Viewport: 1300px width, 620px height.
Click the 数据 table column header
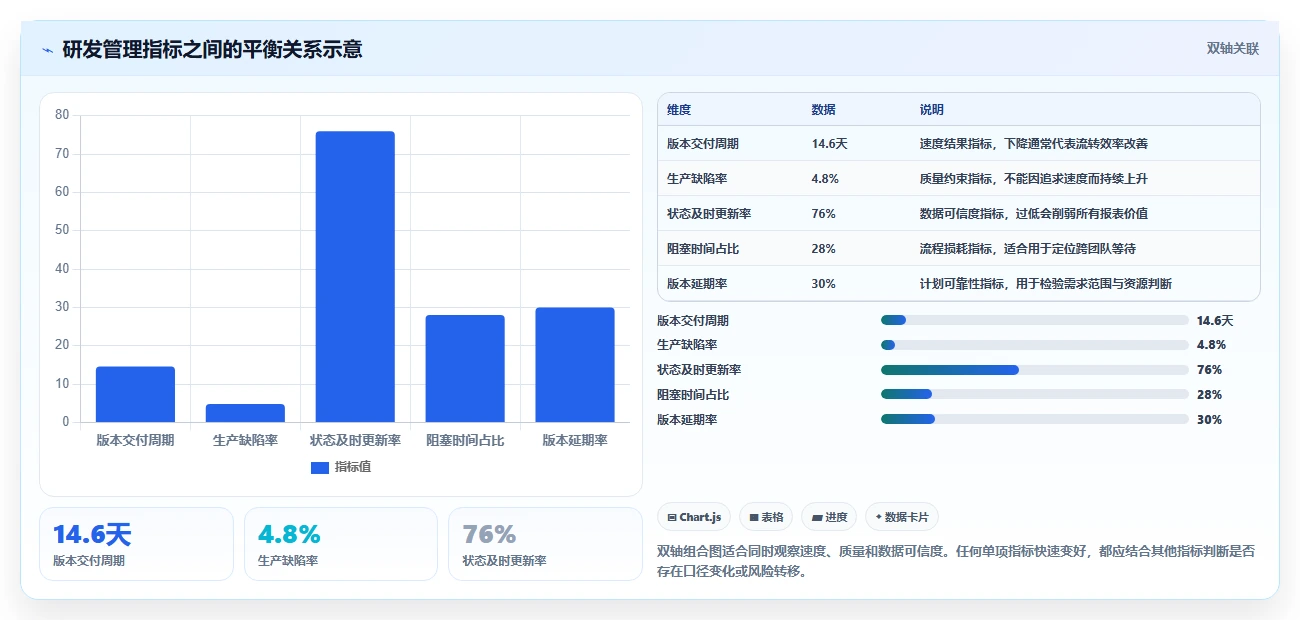[824, 110]
